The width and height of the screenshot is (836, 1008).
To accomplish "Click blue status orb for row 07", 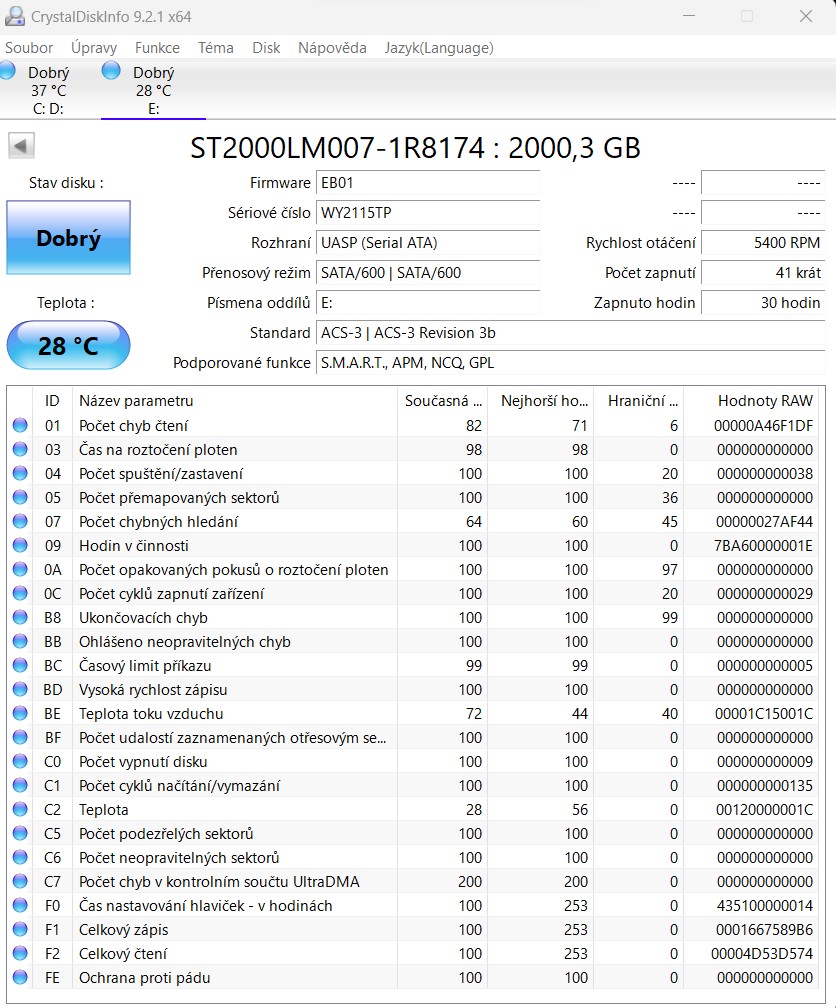I will pyautogui.click(x=21, y=521).
